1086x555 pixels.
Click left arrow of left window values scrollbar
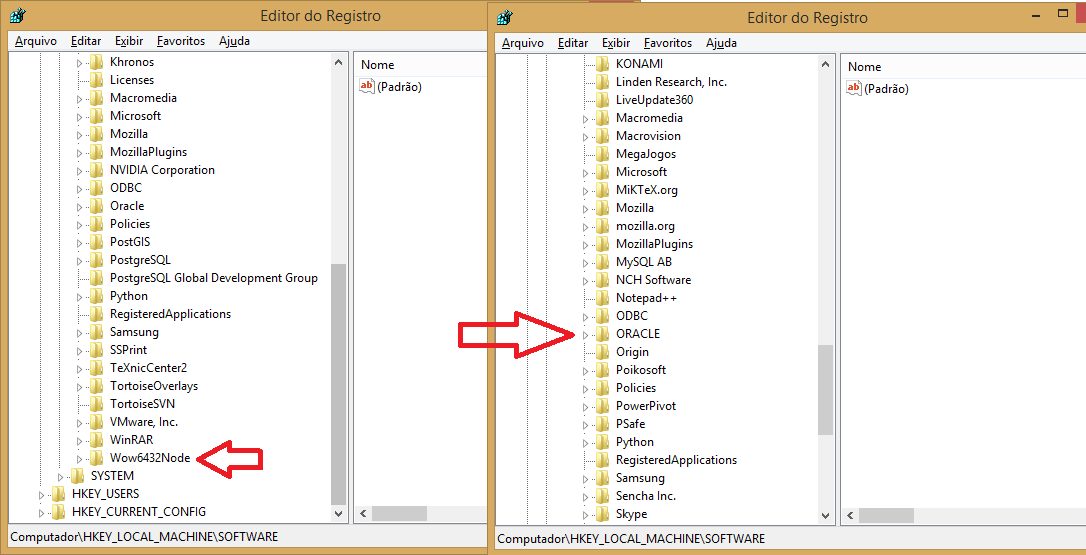point(362,513)
